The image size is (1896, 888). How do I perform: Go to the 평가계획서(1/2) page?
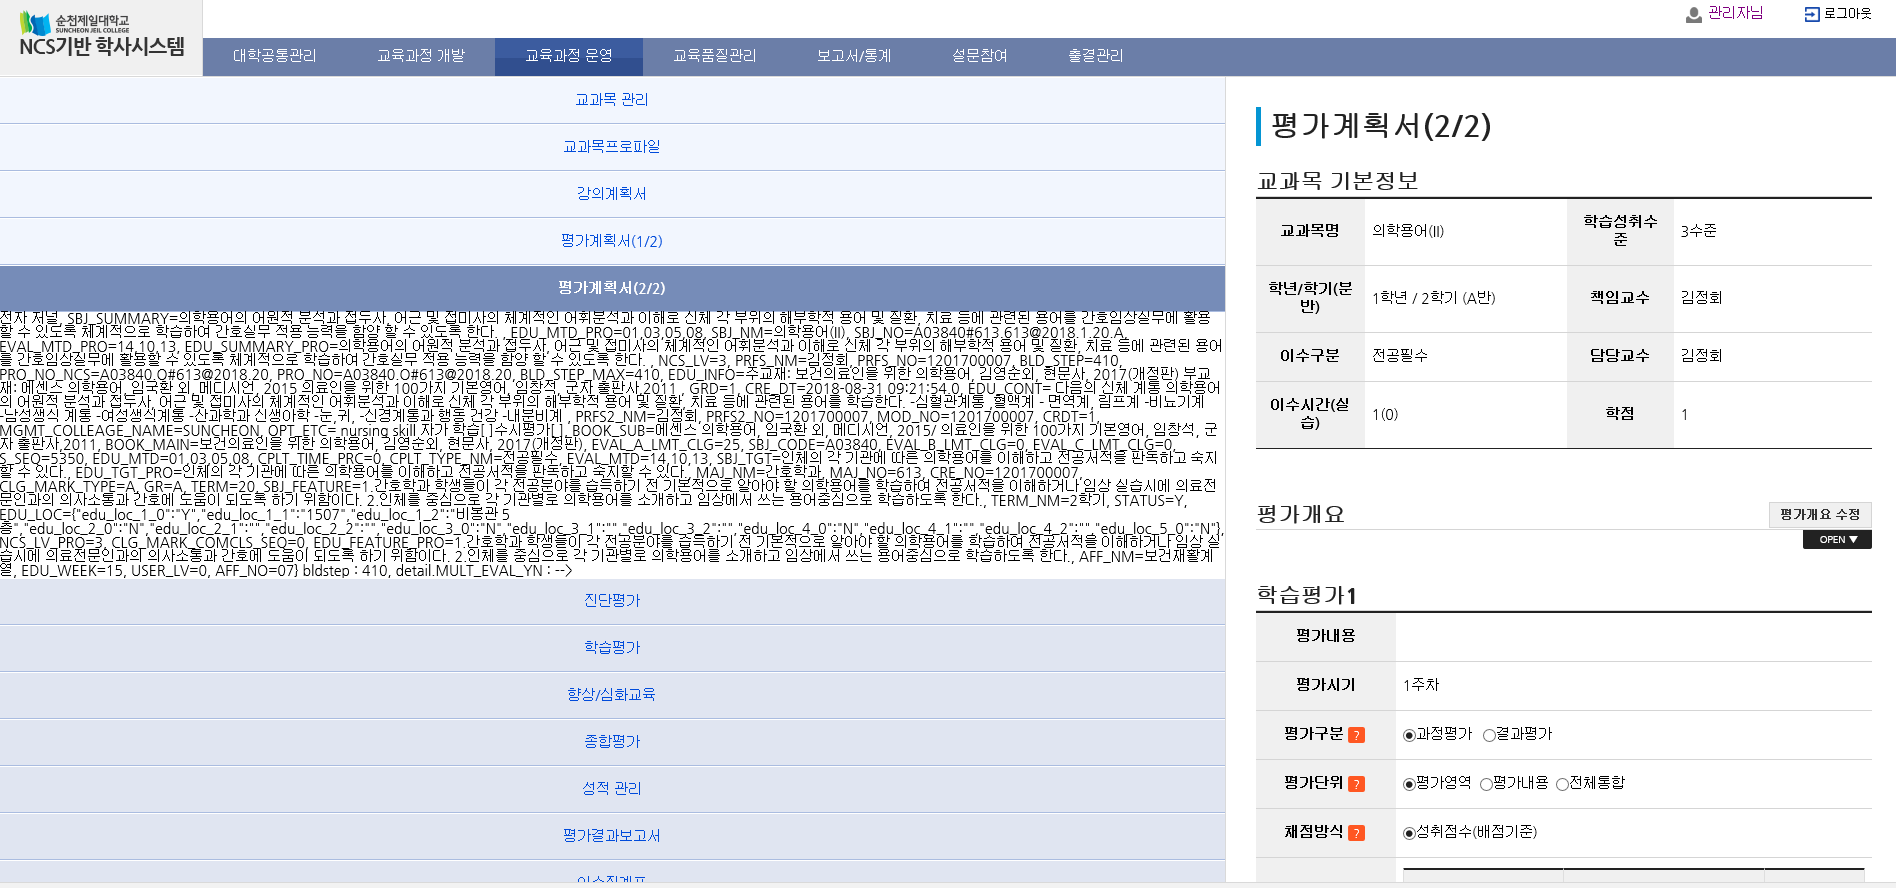click(x=611, y=241)
